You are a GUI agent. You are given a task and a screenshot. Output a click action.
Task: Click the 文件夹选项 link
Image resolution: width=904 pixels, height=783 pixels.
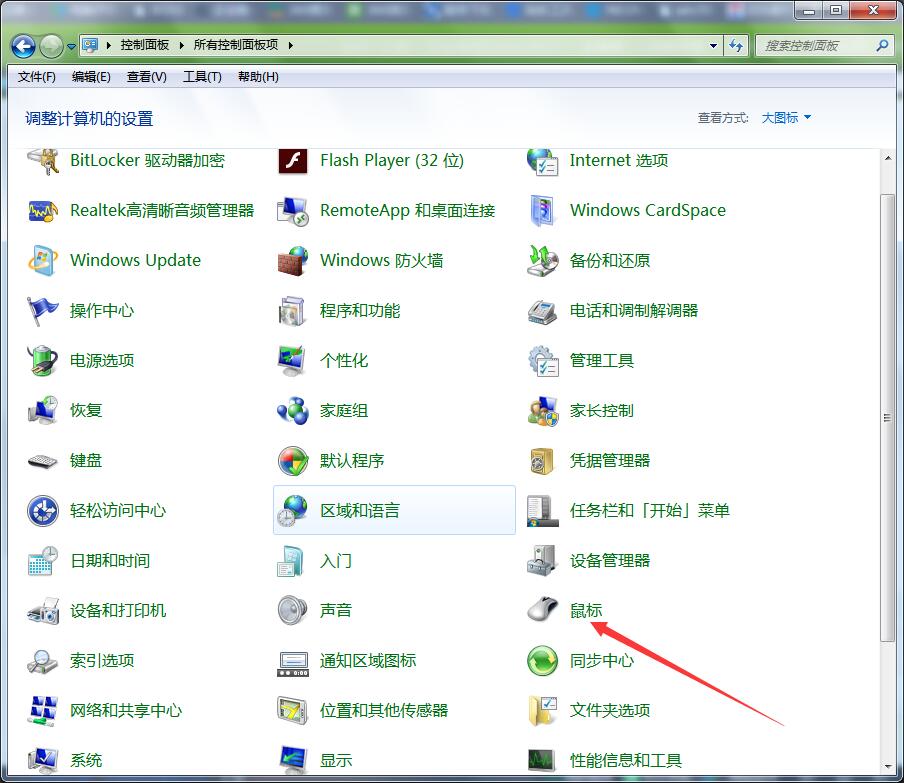(610, 711)
